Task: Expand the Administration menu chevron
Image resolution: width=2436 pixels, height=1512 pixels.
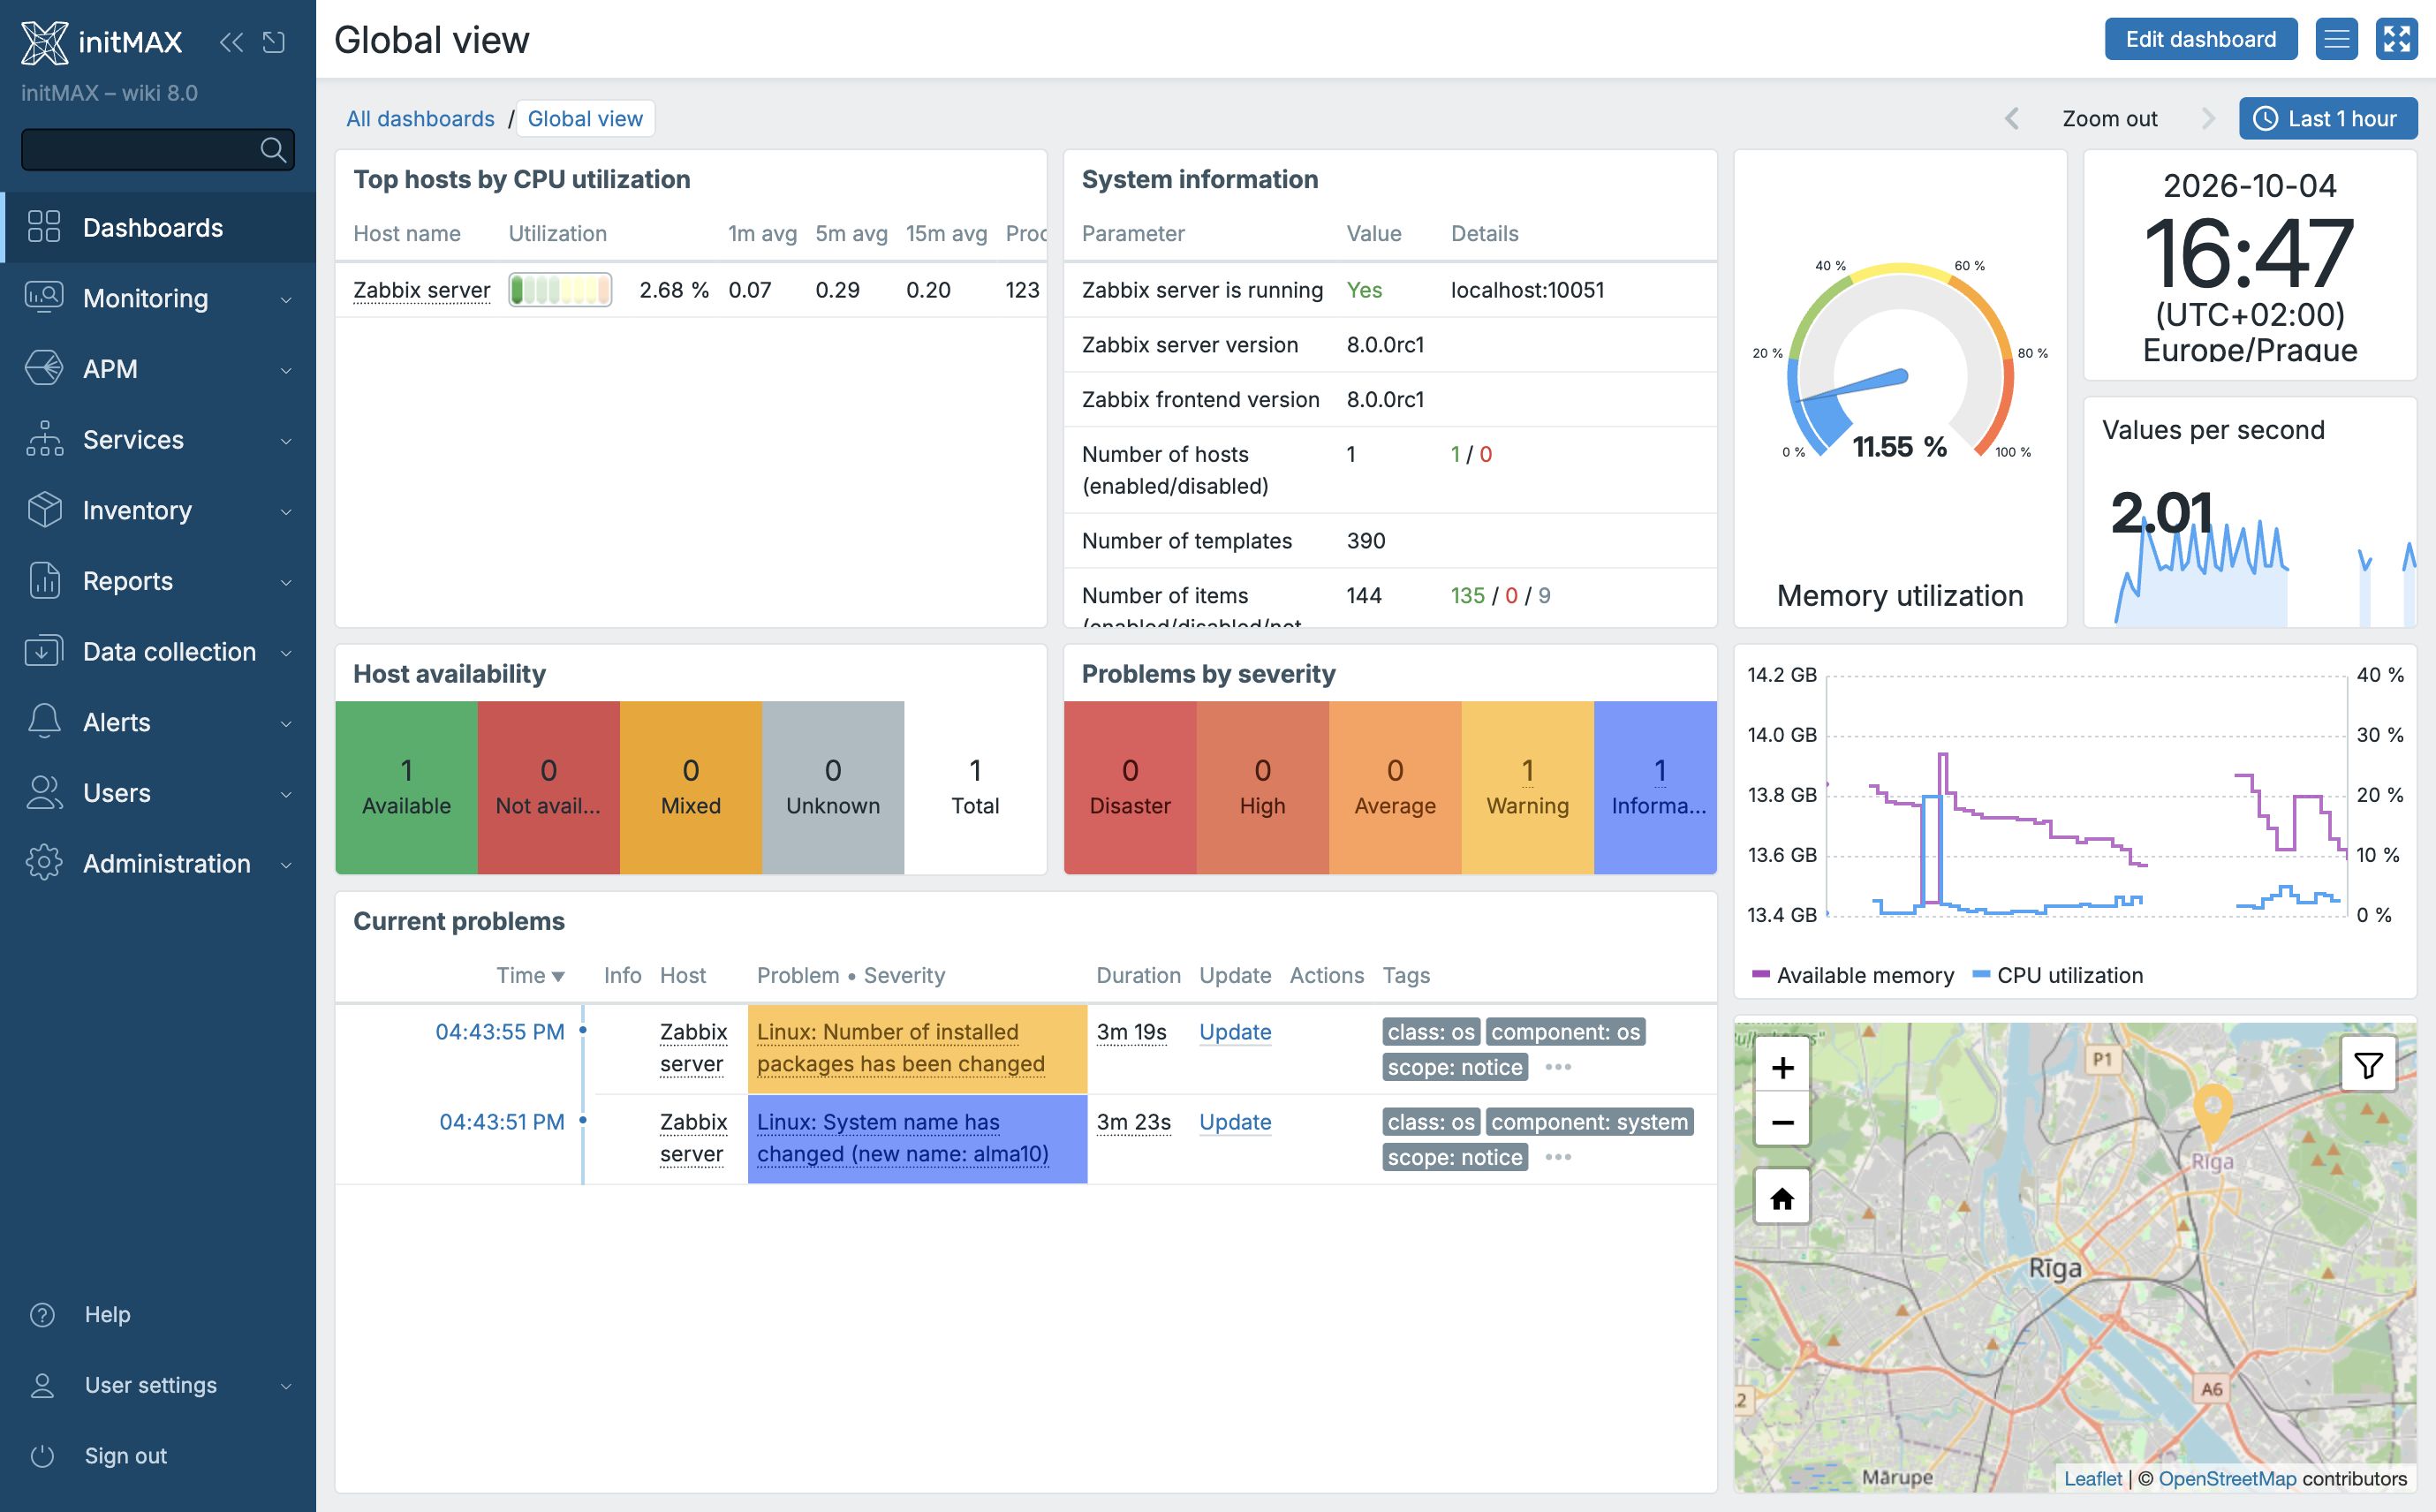Action: pos(286,865)
